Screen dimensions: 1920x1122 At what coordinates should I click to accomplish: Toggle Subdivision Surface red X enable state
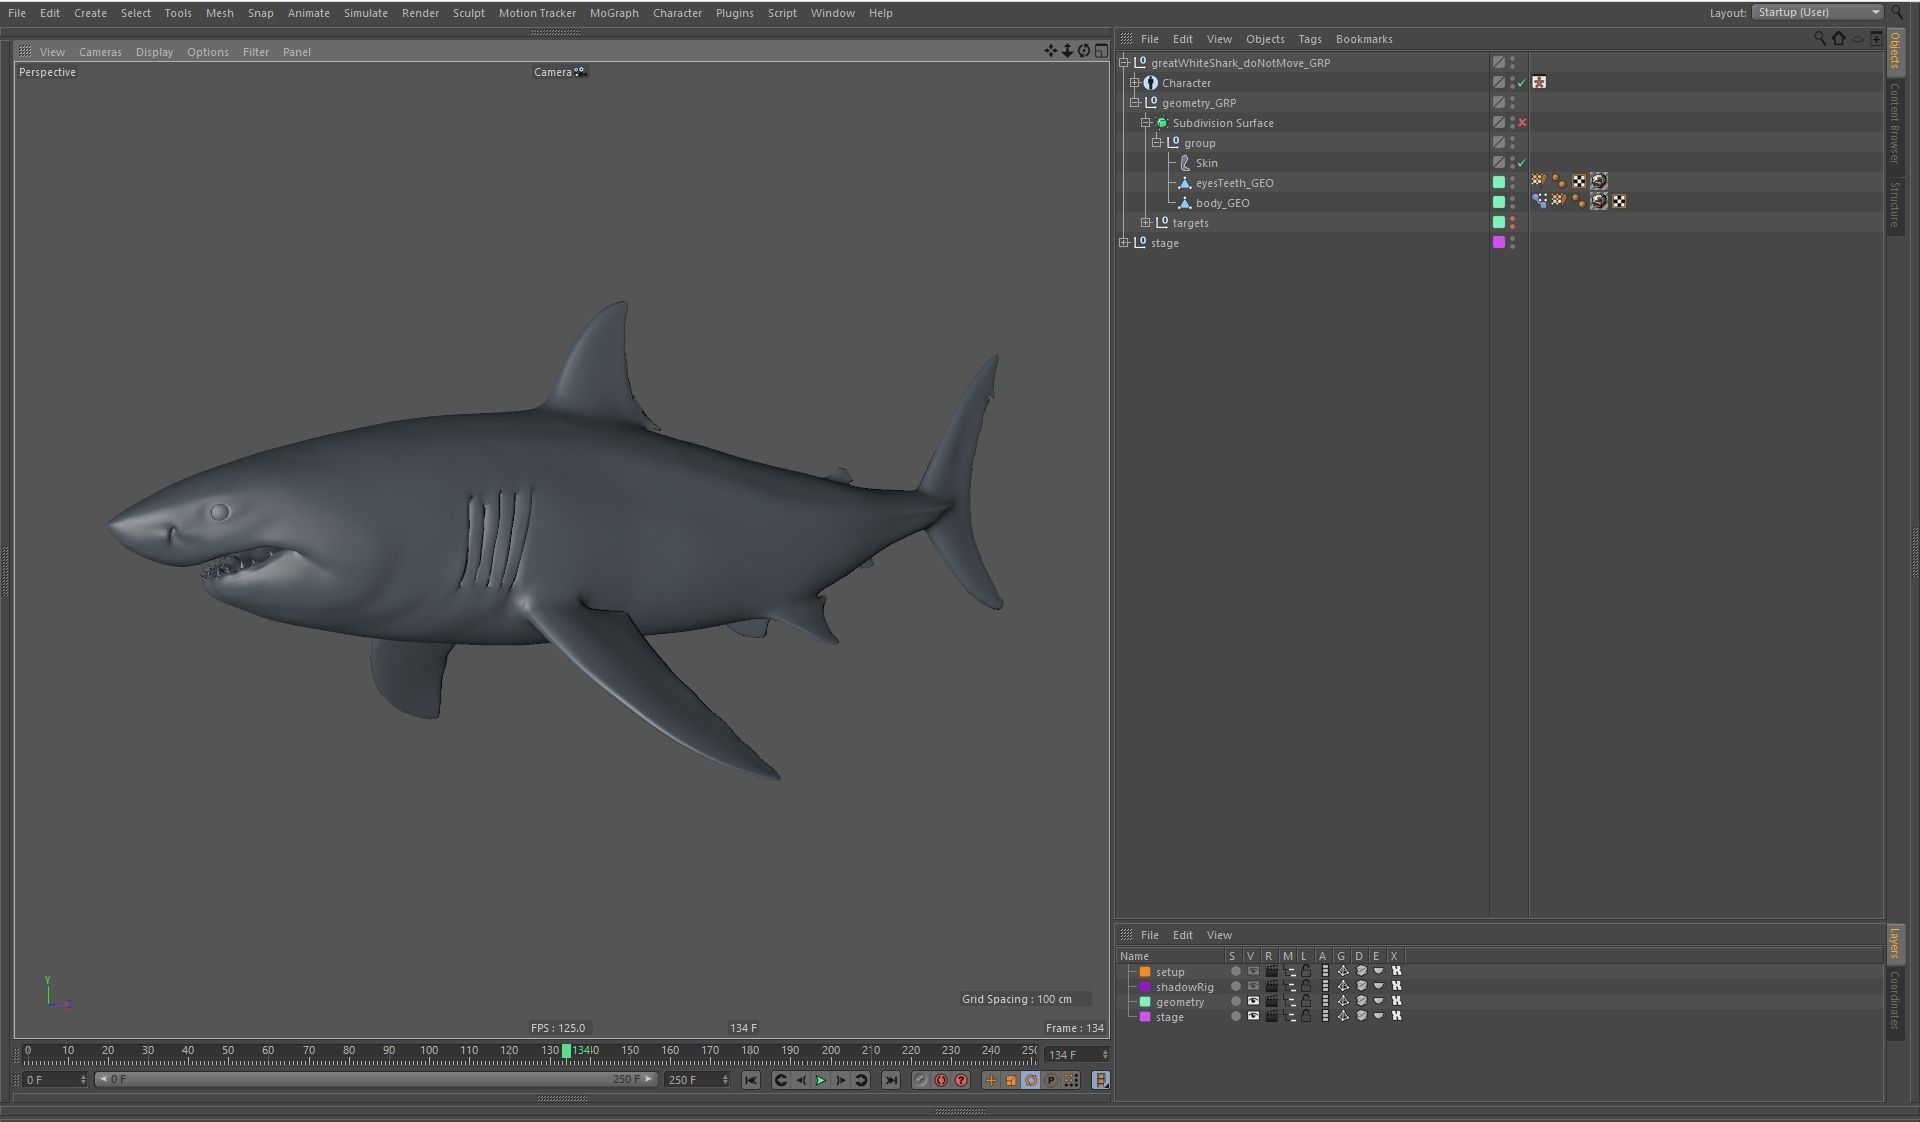point(1522,122)
